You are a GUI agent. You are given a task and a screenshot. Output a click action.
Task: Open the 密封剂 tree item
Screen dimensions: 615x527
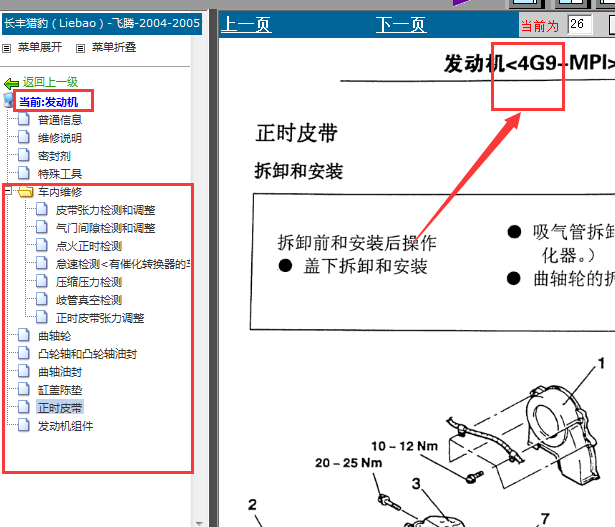point(54,156)
